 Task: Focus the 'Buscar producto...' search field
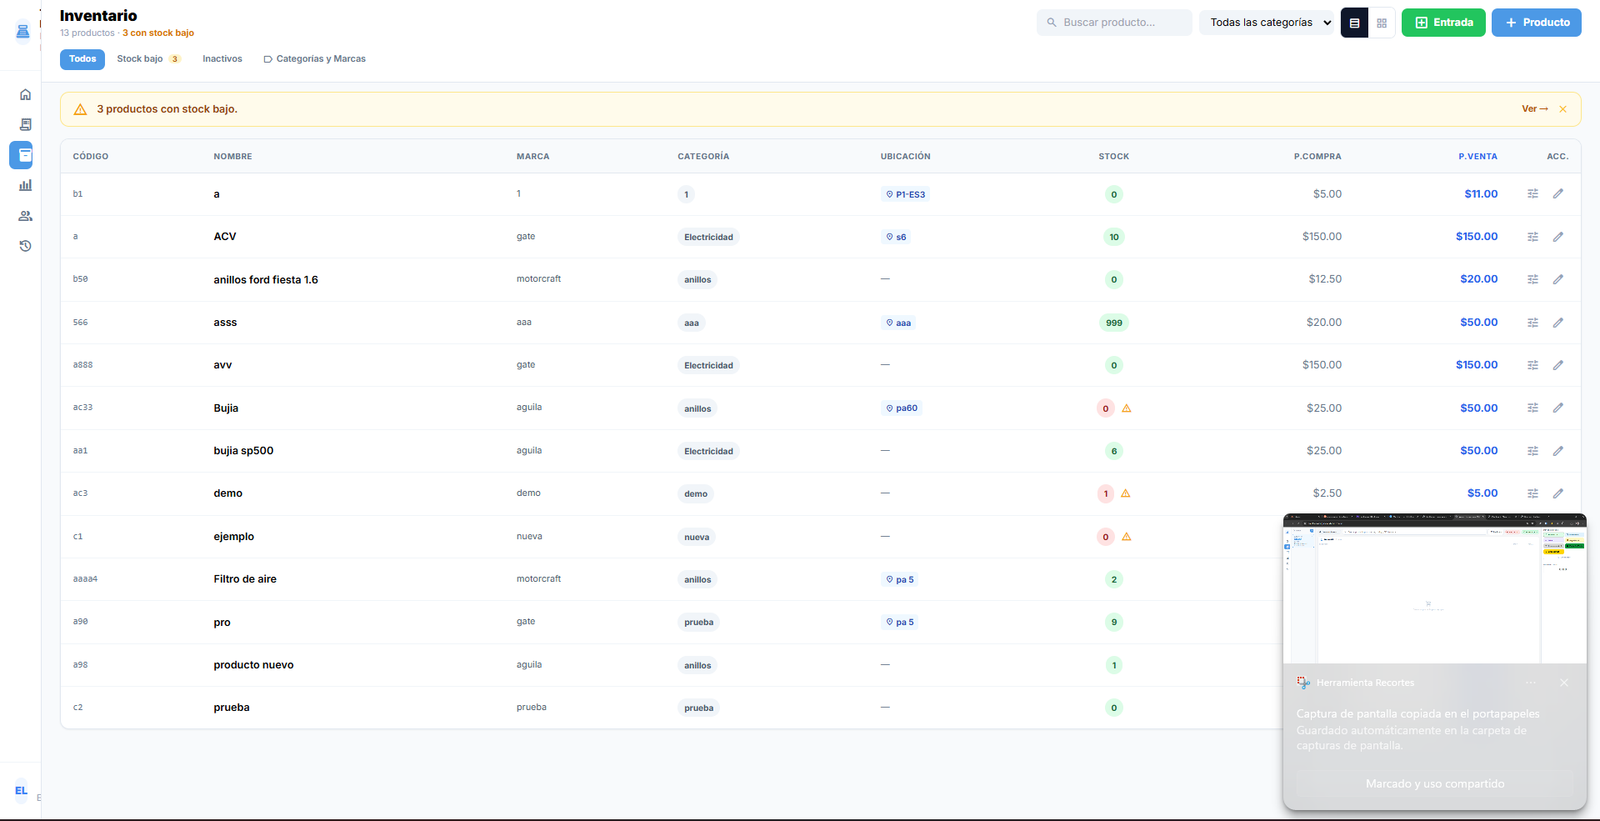(x=1114, y=22)
